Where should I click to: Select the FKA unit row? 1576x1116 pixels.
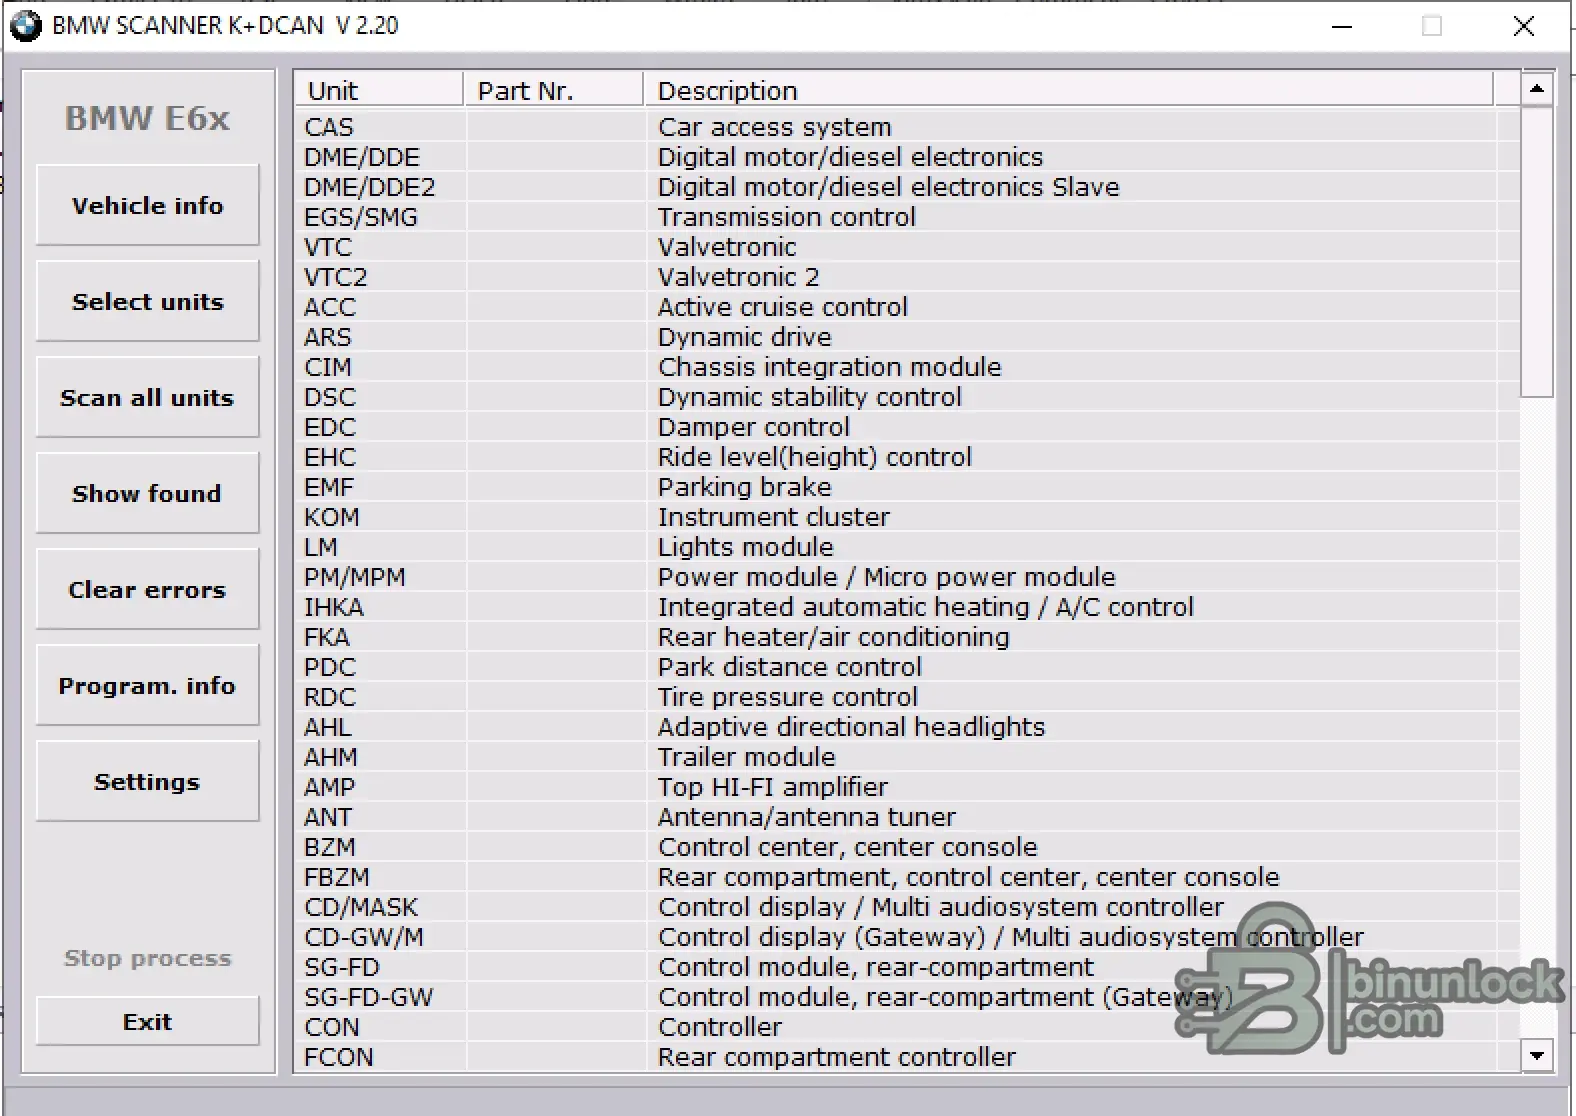click(x=907, y=637)
